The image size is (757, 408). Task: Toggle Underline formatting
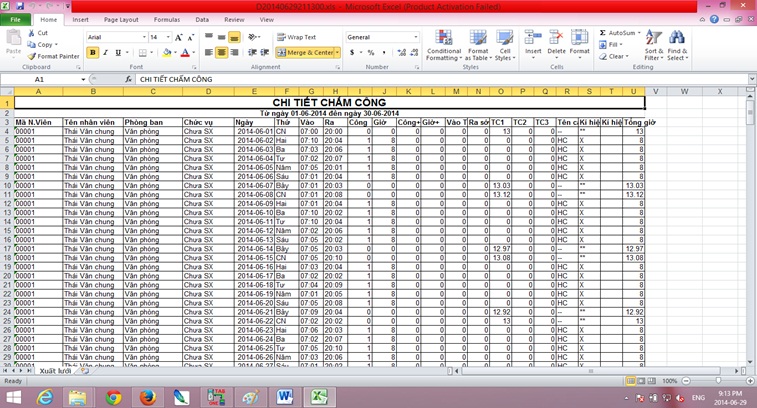point(118,53)
